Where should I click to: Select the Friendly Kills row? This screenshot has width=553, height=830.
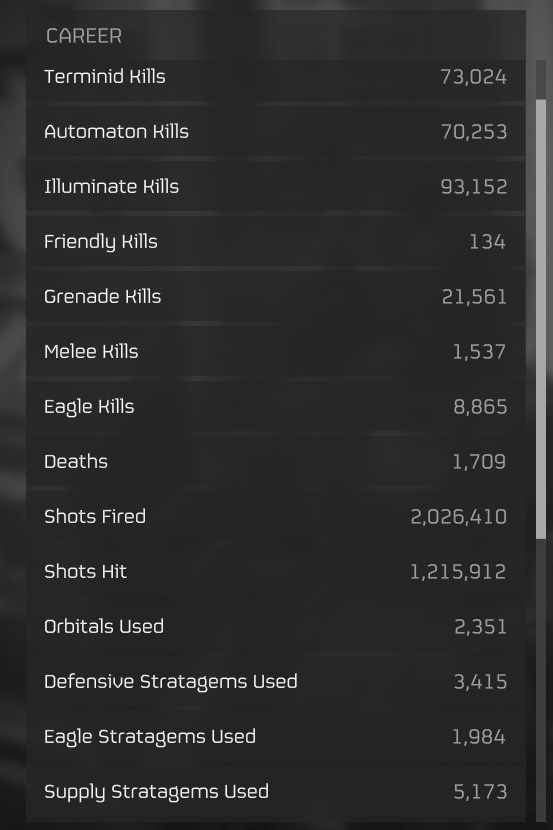(x=276, y=241)
